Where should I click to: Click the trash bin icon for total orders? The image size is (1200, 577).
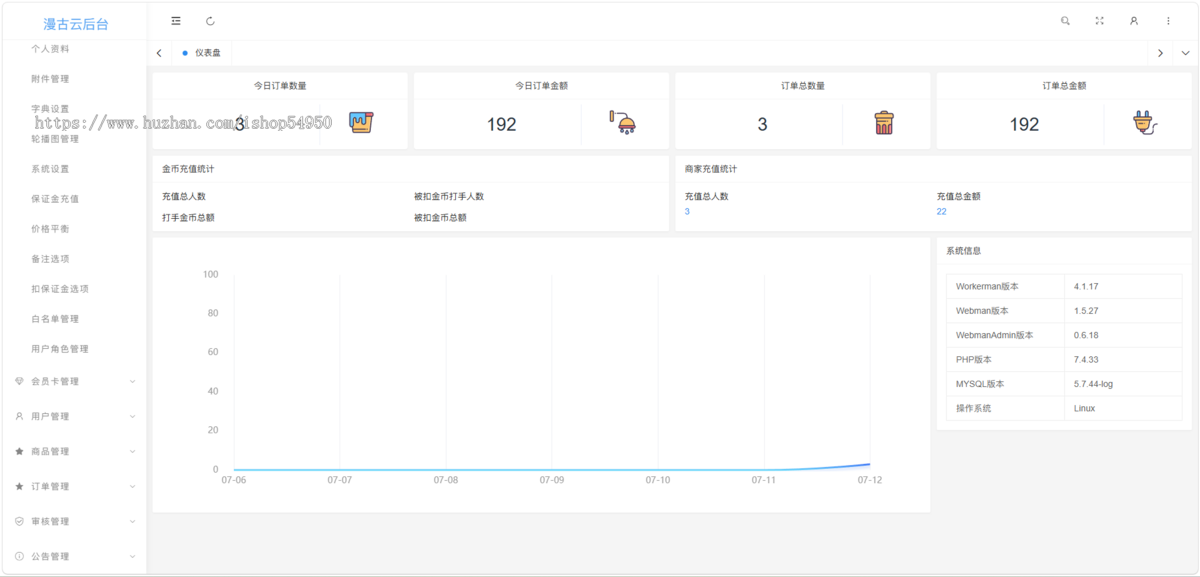(x=884, y=123)
